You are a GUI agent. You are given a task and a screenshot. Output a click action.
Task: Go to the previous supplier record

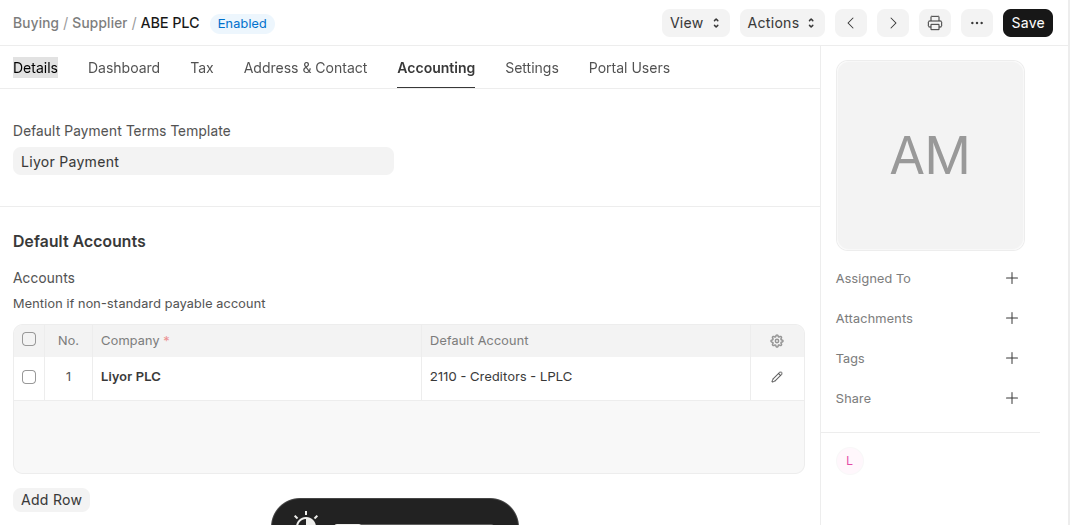pyautogui.click(x=850, y=23)
